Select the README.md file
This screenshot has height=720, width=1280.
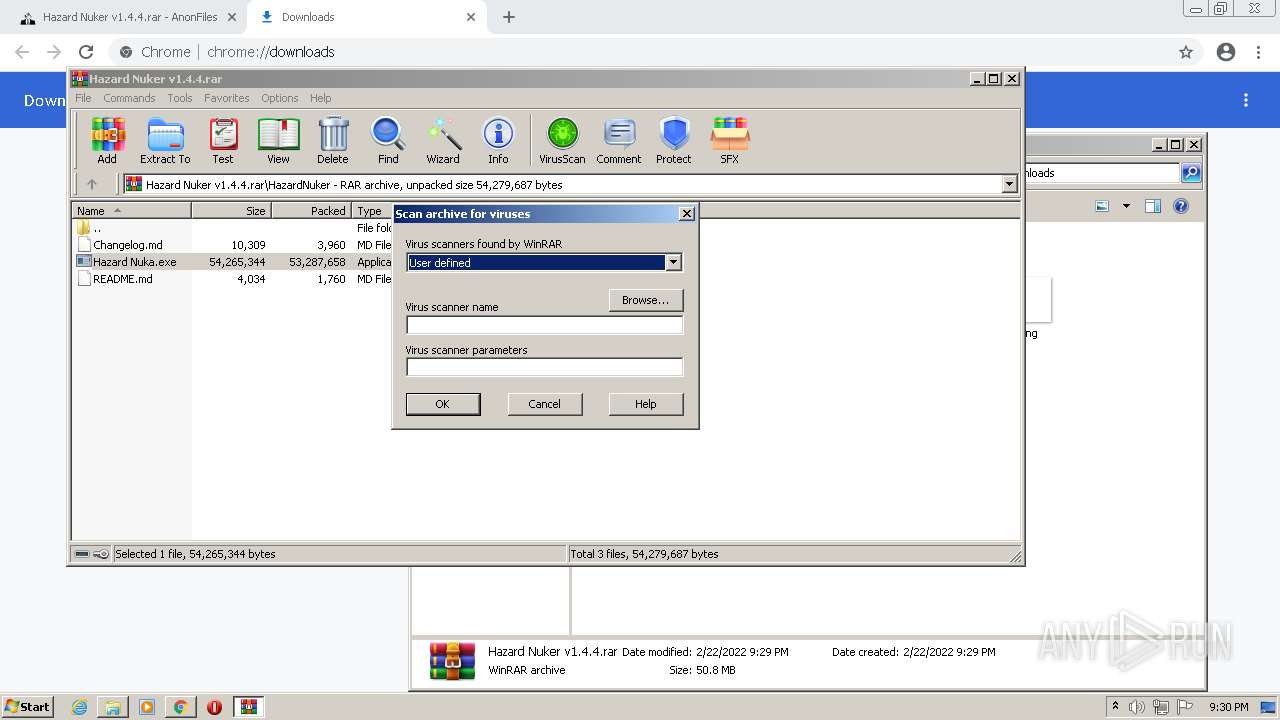tap(123, 279)
